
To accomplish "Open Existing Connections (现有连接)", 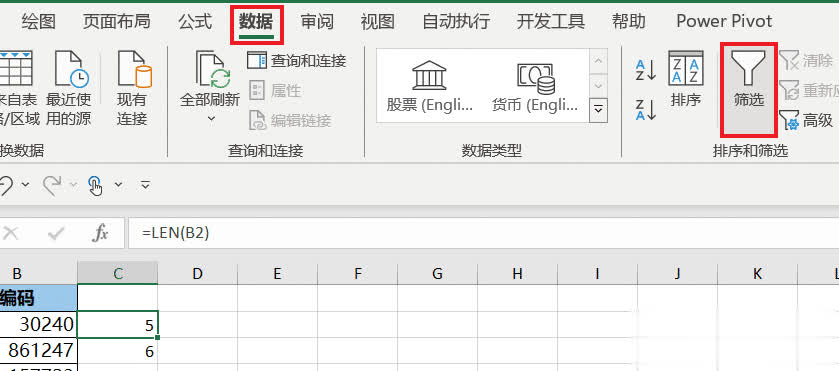I will click(x=132, y=88).
